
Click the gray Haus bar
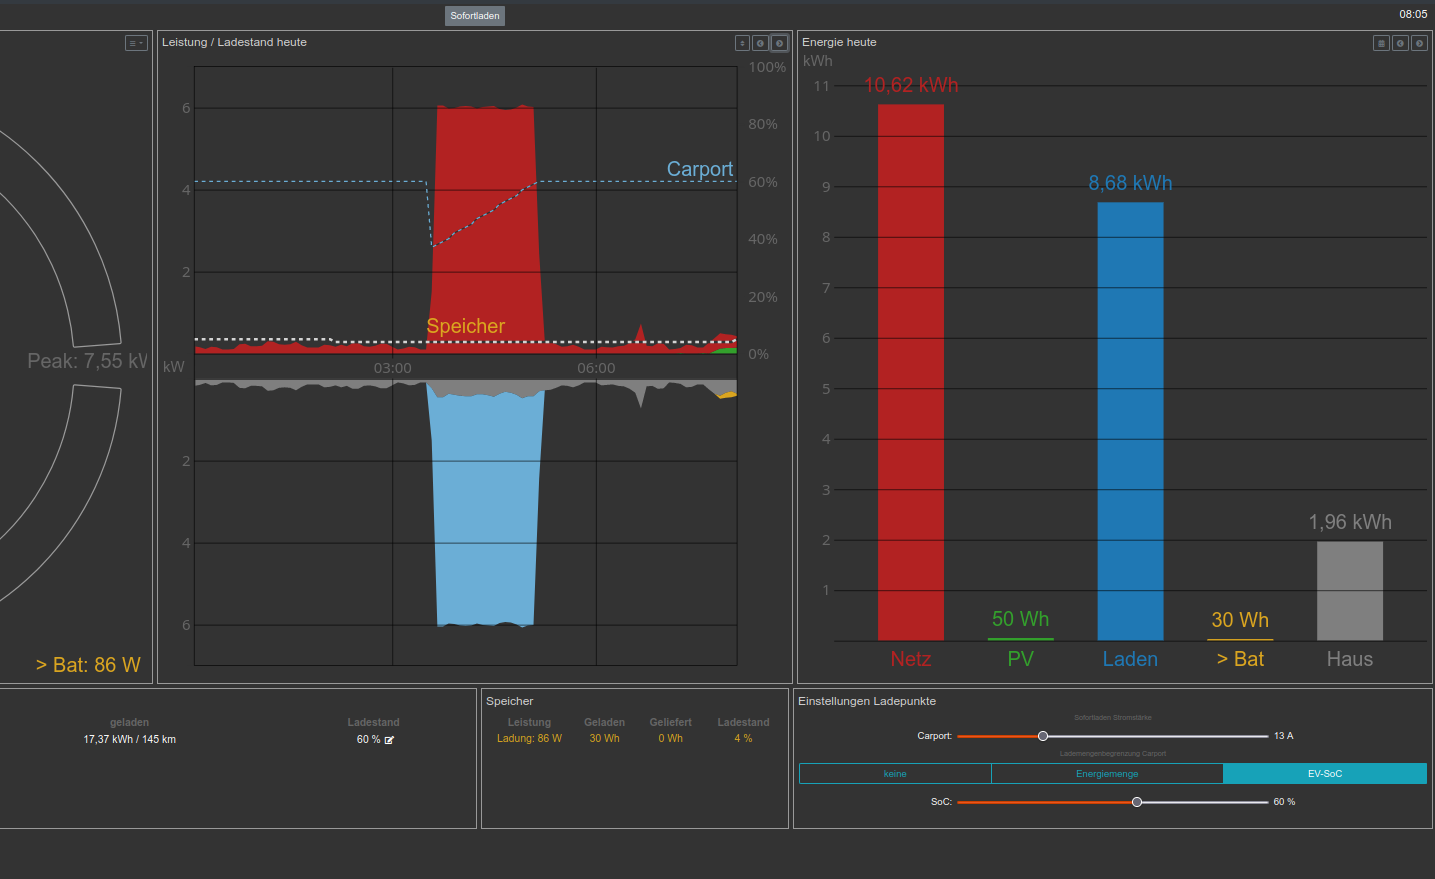[x=1349, y=590]
